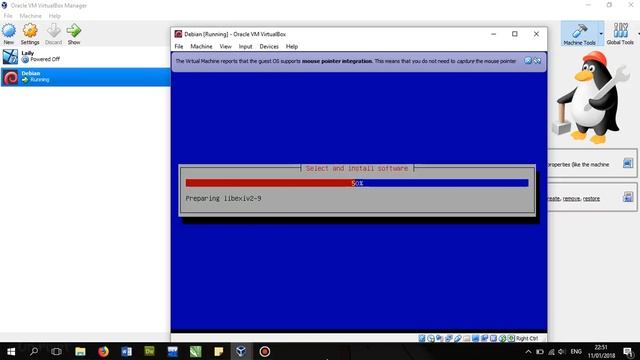The width and height of the screenshot is (640, 360).
Task: Open Dreamweaver from the taskbar
Action: coord(149,351)
